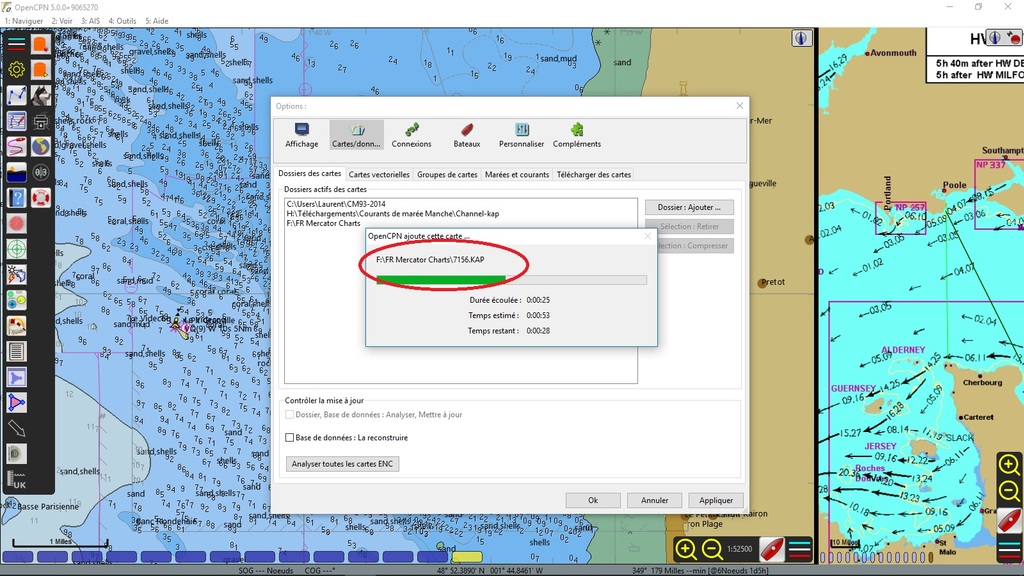
Task: Switch to the Groupes de cartes tab
Action: click(x=447, y=174)
